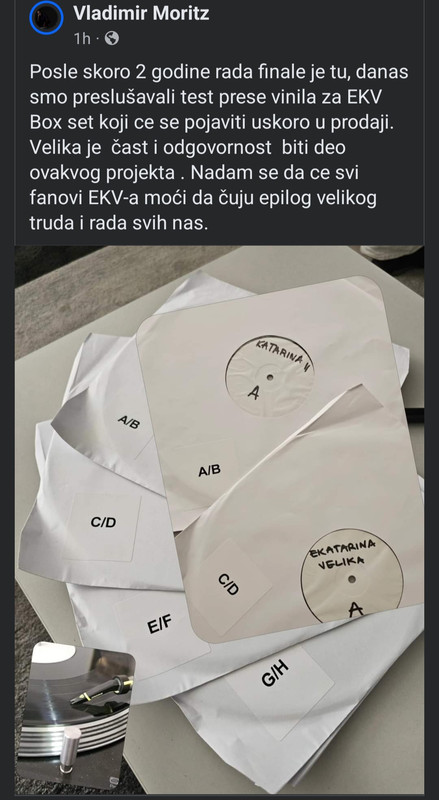The height and width of the screenshot is (800, 439).
Task: Click the A/B sticker below Katarina II record
Action: click(210, 470)
